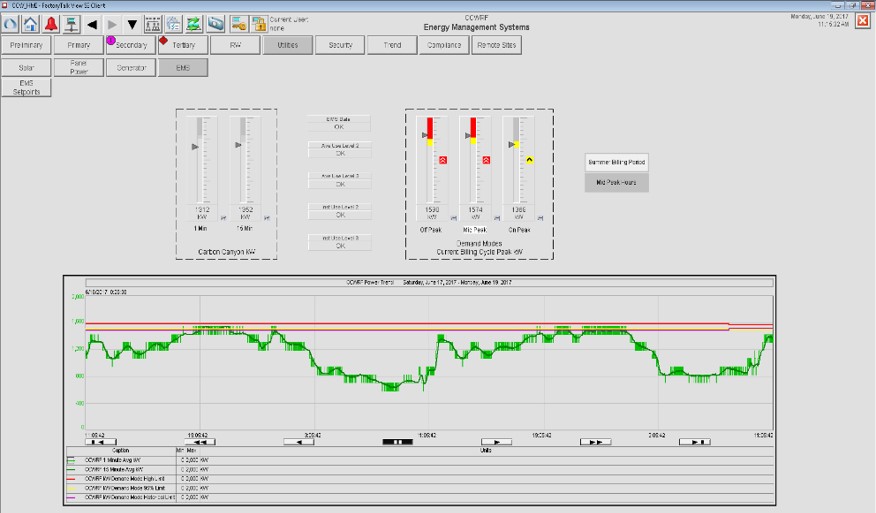Click the red up-chevron beside Off Peak
This screenshot has height=513, width=876.
pos(443,159)
